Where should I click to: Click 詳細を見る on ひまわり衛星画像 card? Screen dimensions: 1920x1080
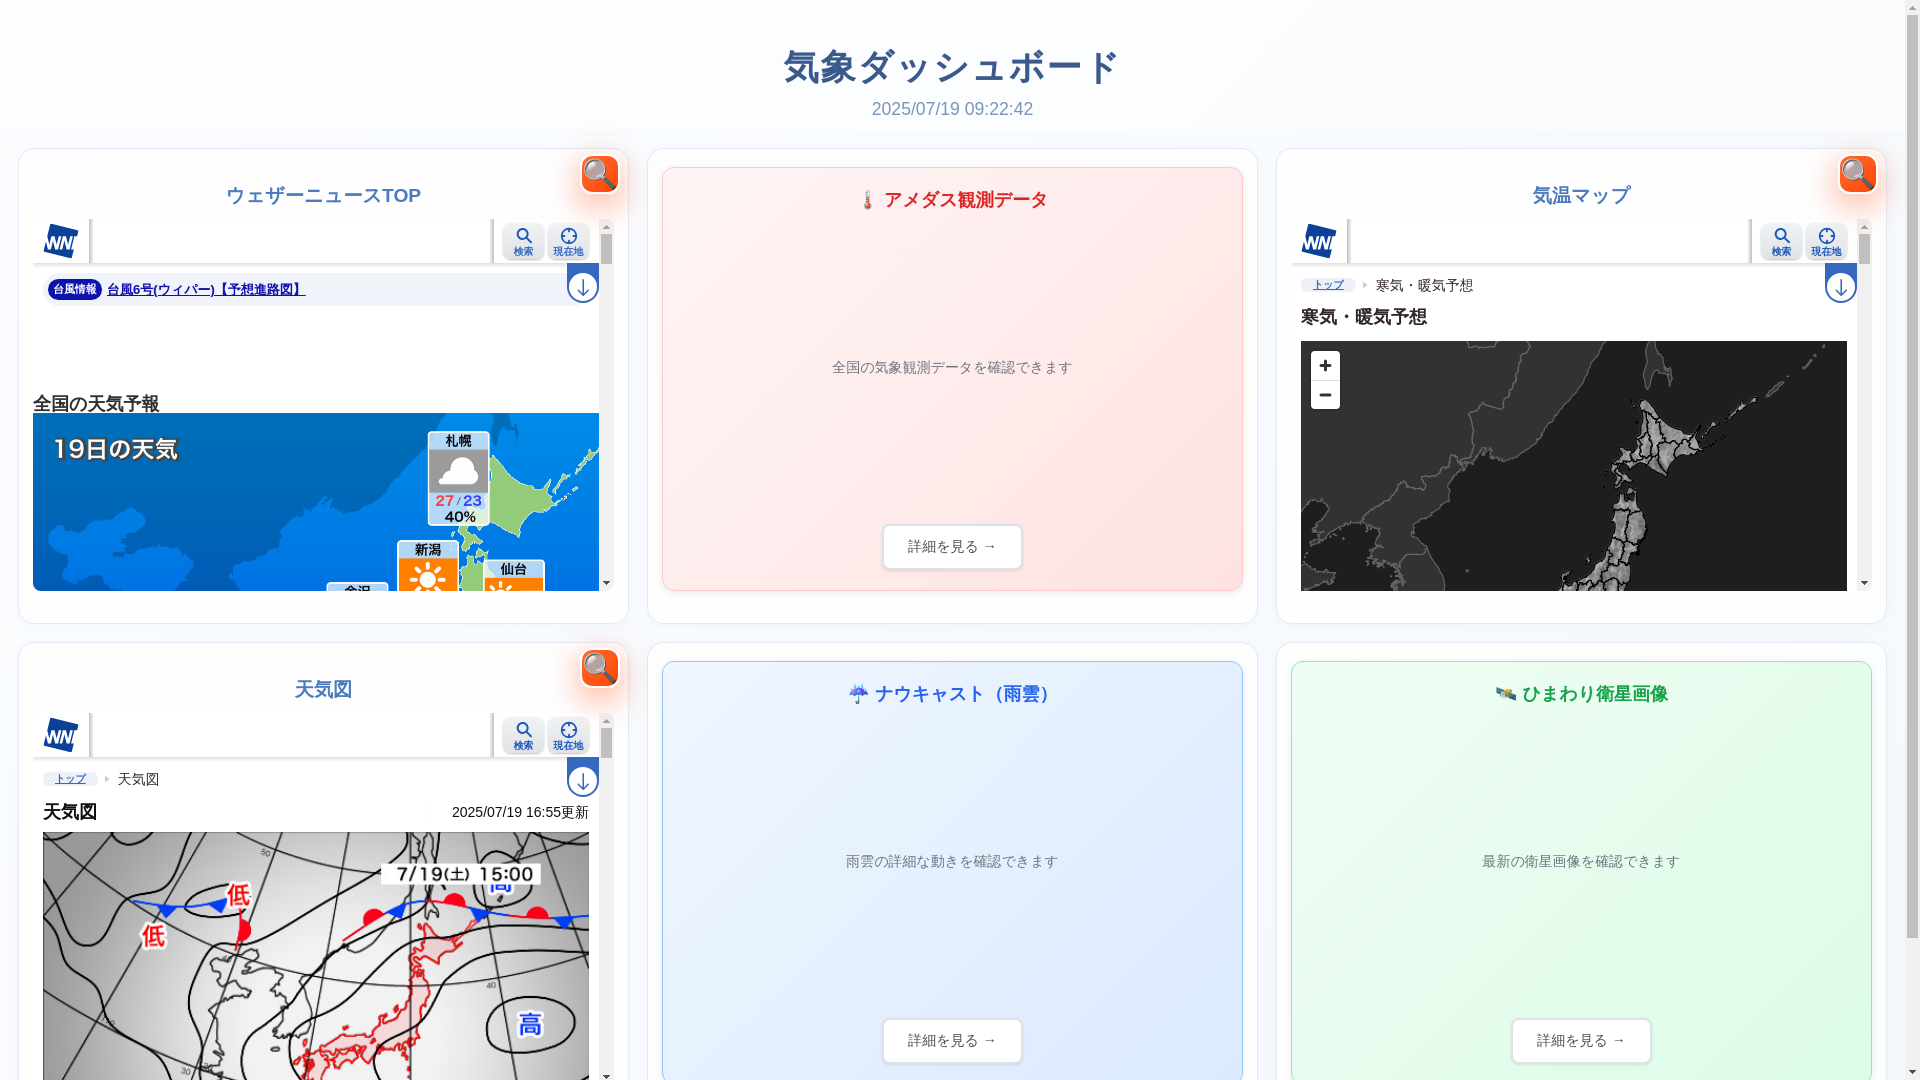(x=1581, y=1041)
